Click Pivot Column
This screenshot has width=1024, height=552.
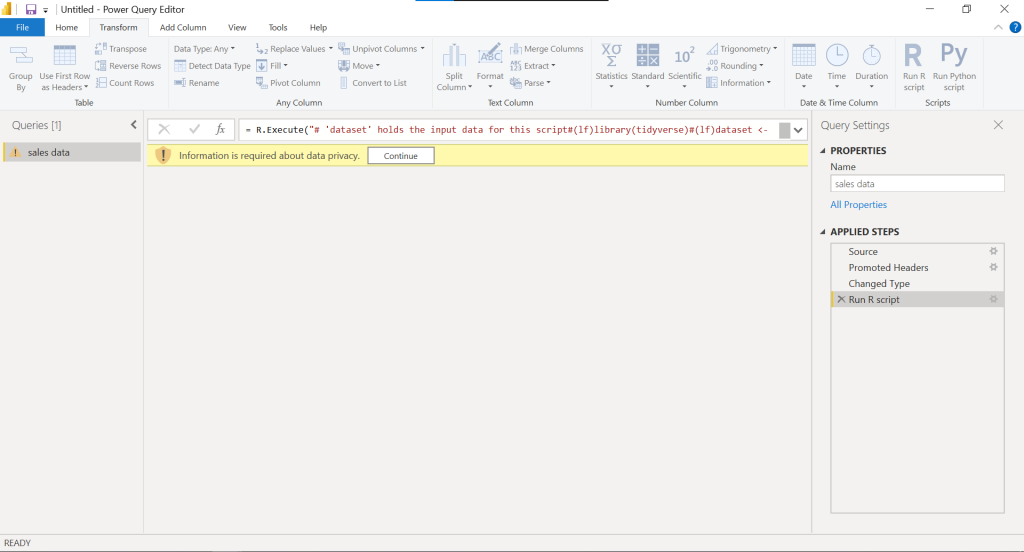click(288, 83)
